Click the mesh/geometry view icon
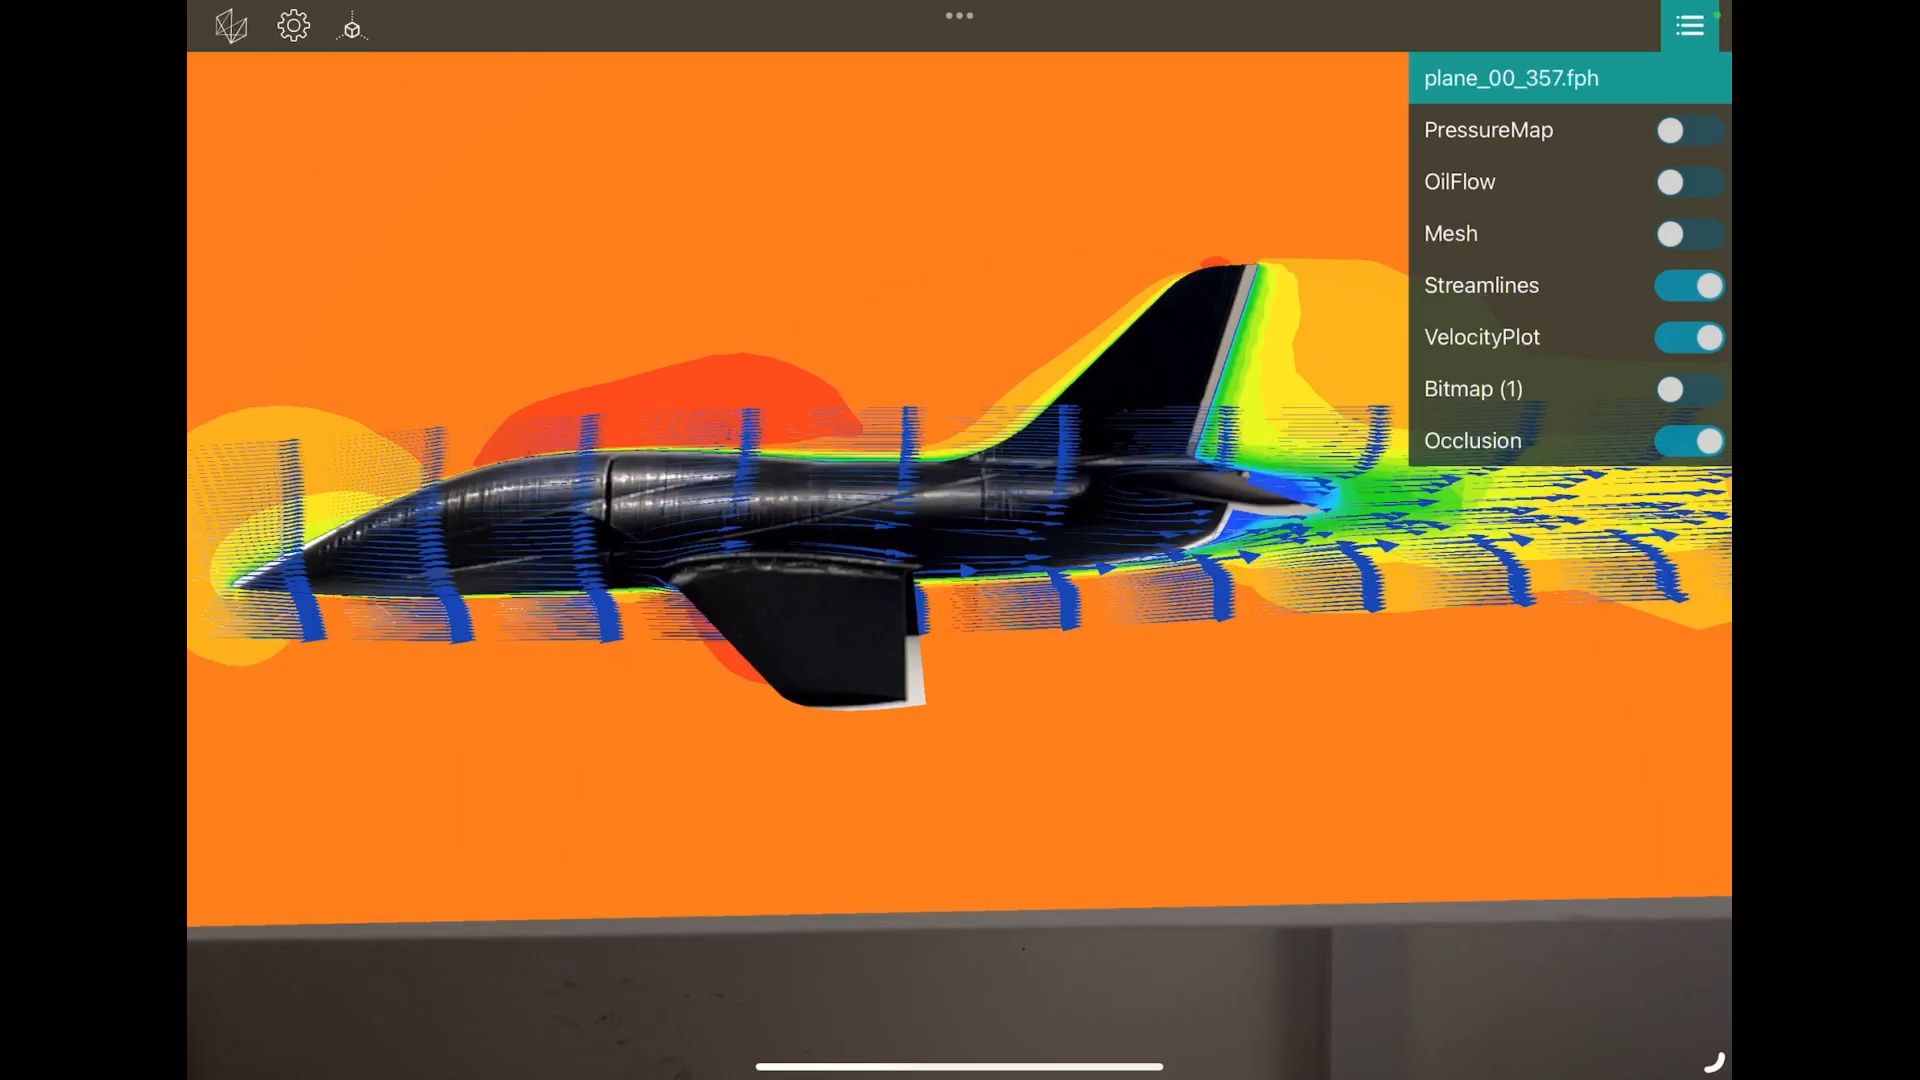This screenshot has width=1920, height=1080. click(x=231, y=25)
